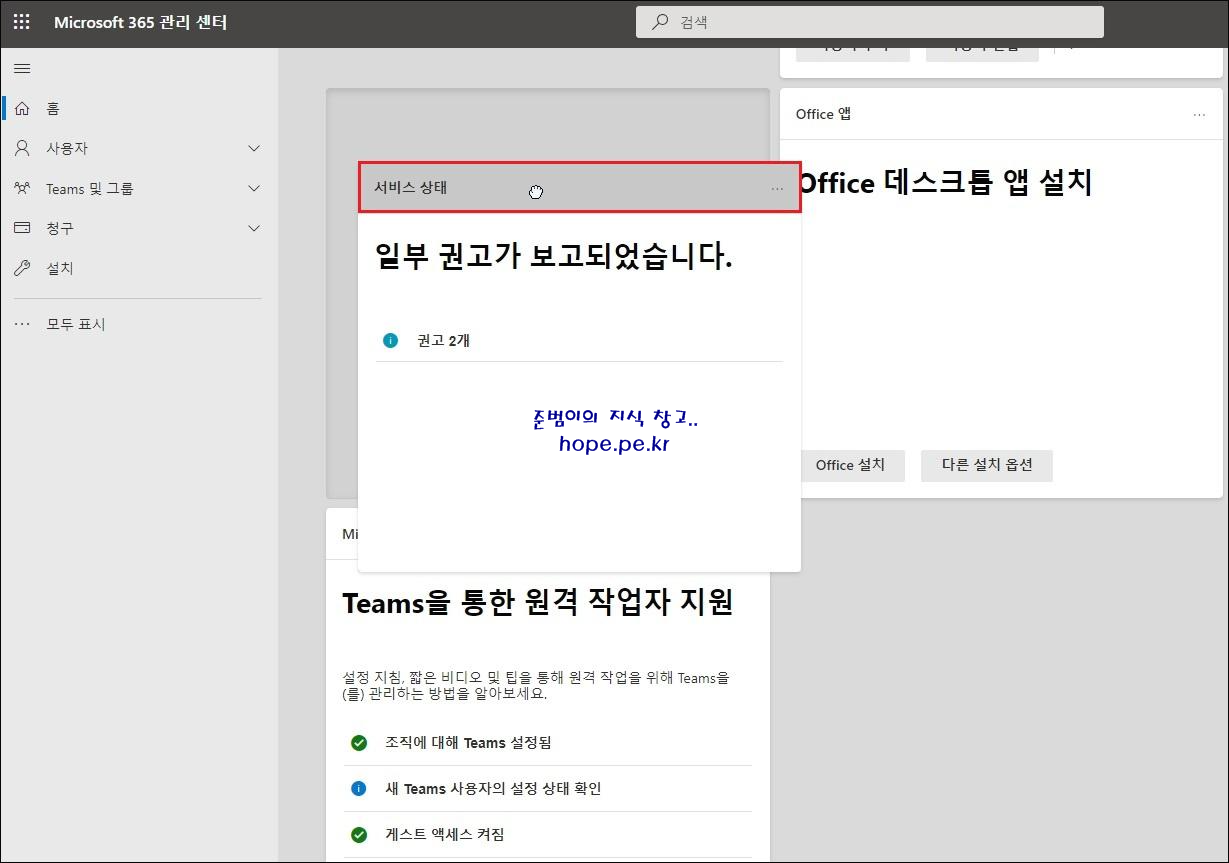Click the Billing card icon
This screenshot has width=1229, height=863.
click(x=22, y=228)
